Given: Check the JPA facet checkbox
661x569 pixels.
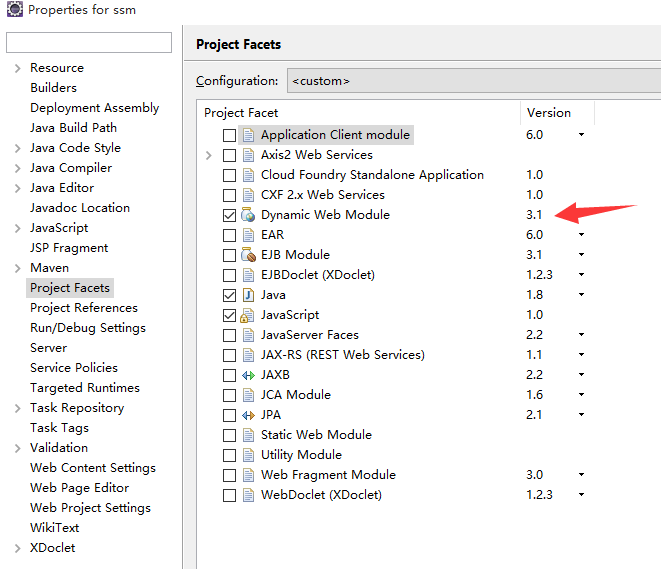Looking at the screenshot, I should [x=230, y=415].
